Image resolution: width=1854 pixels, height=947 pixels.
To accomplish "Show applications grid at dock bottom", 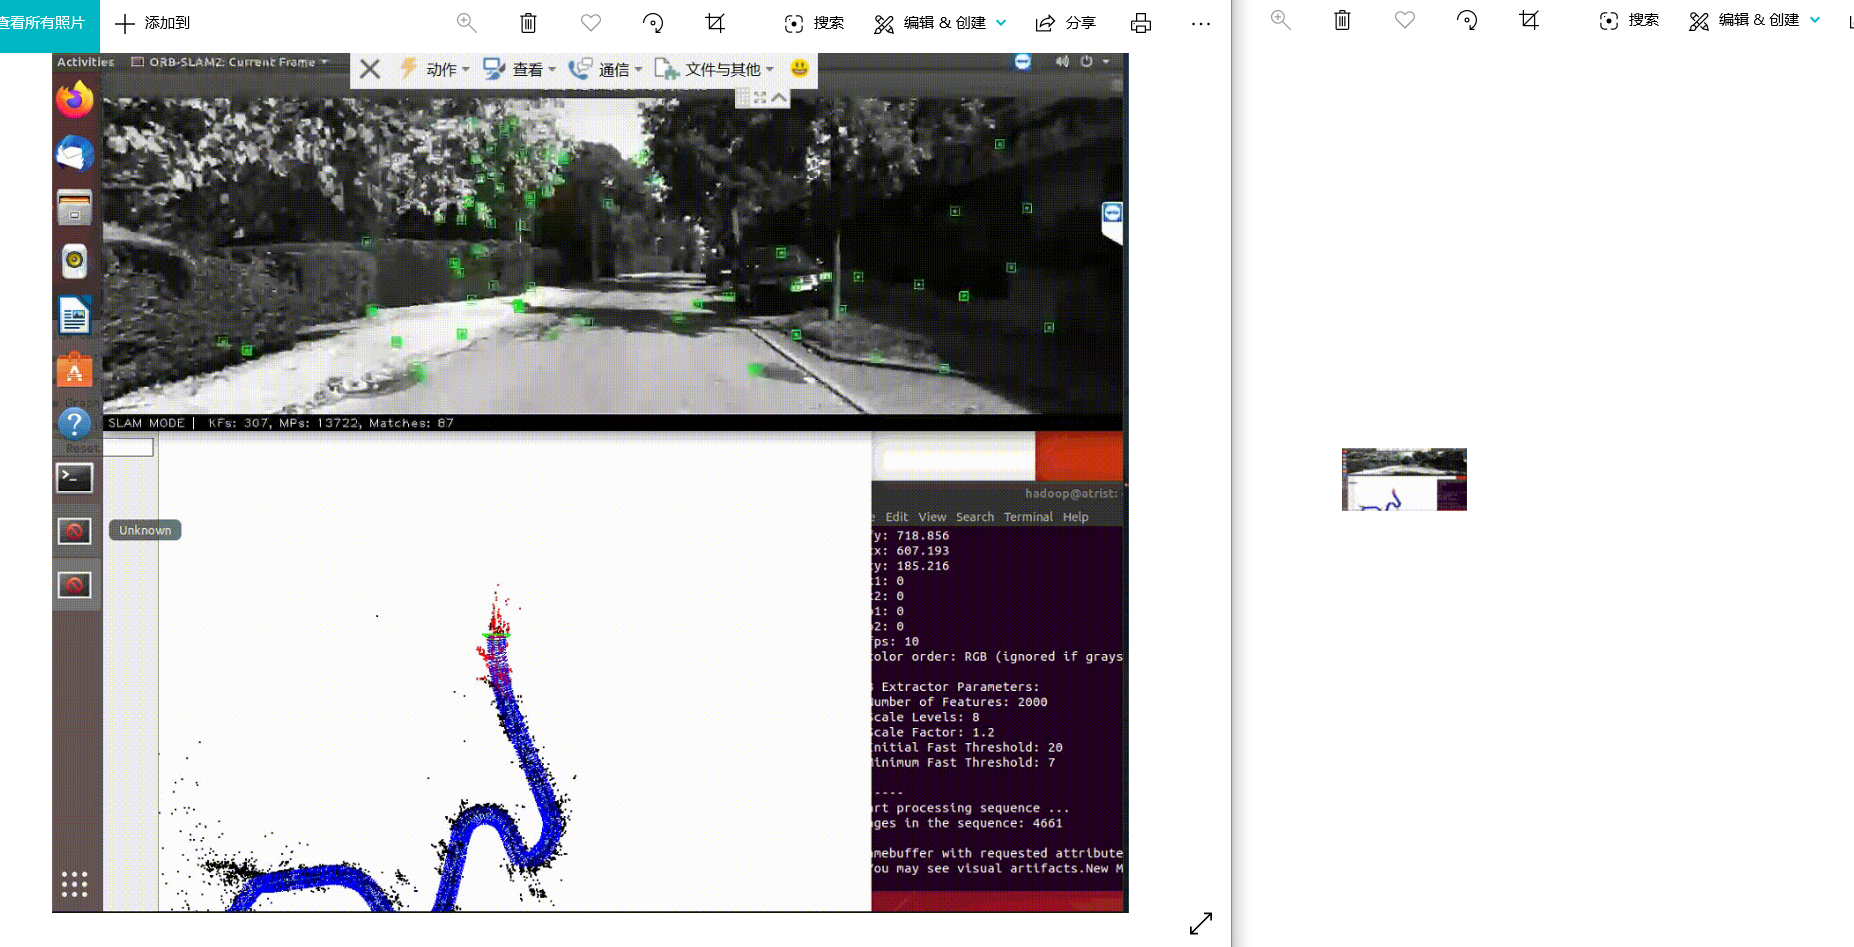I will 75,884.
